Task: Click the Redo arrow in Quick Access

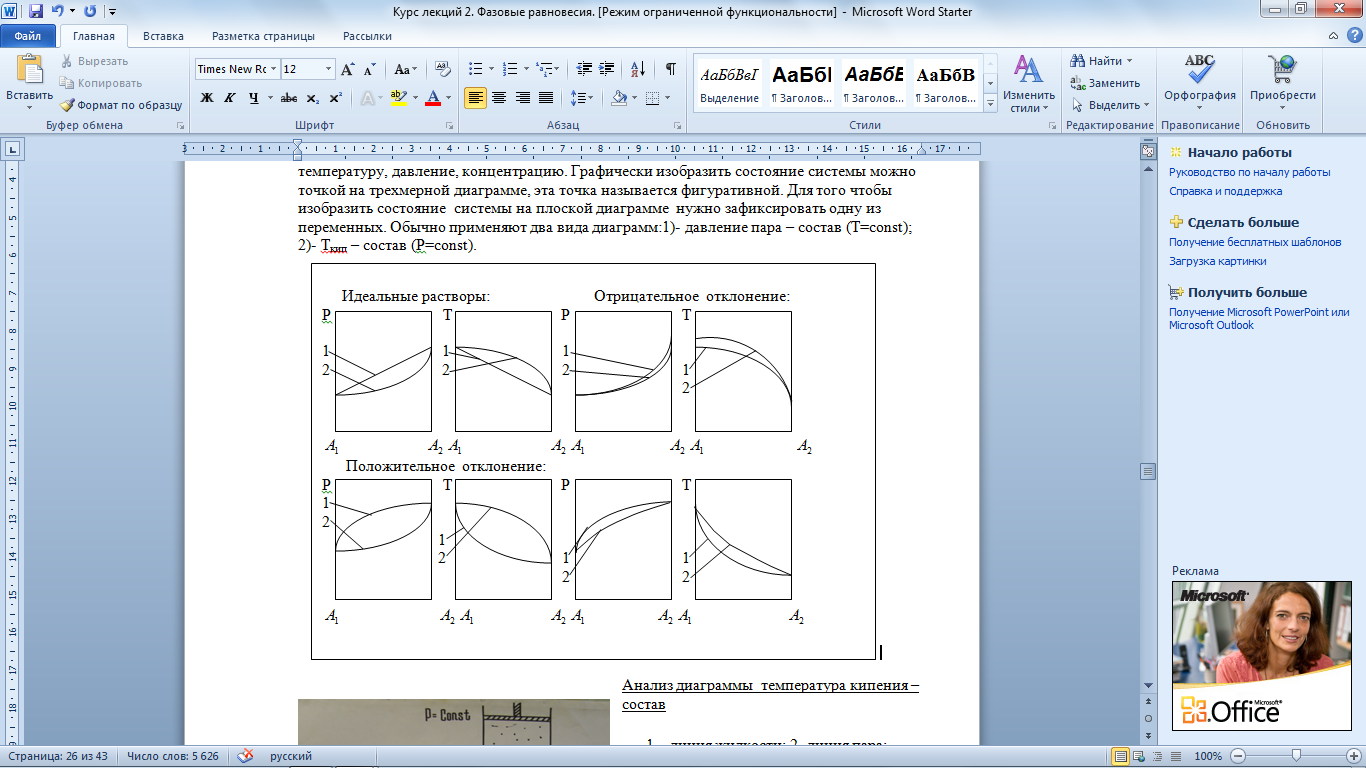Action: (90, 12)
